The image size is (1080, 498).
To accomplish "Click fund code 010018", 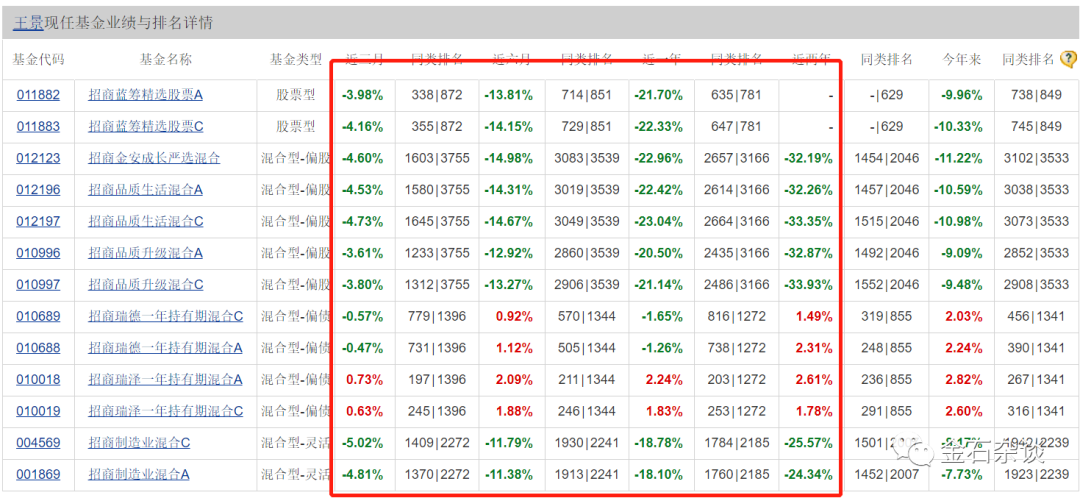I will pos(38,380).
